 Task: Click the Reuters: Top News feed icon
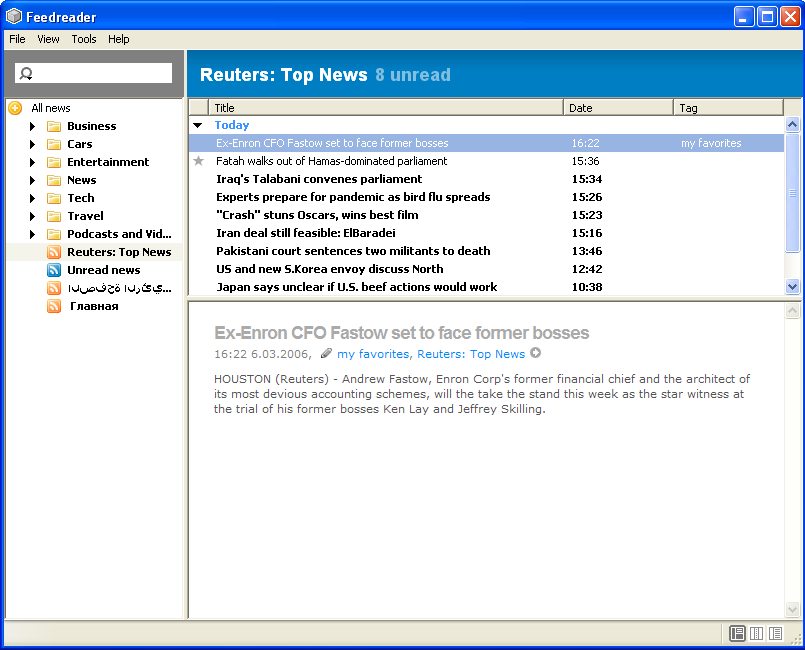(x=53, y=252)
